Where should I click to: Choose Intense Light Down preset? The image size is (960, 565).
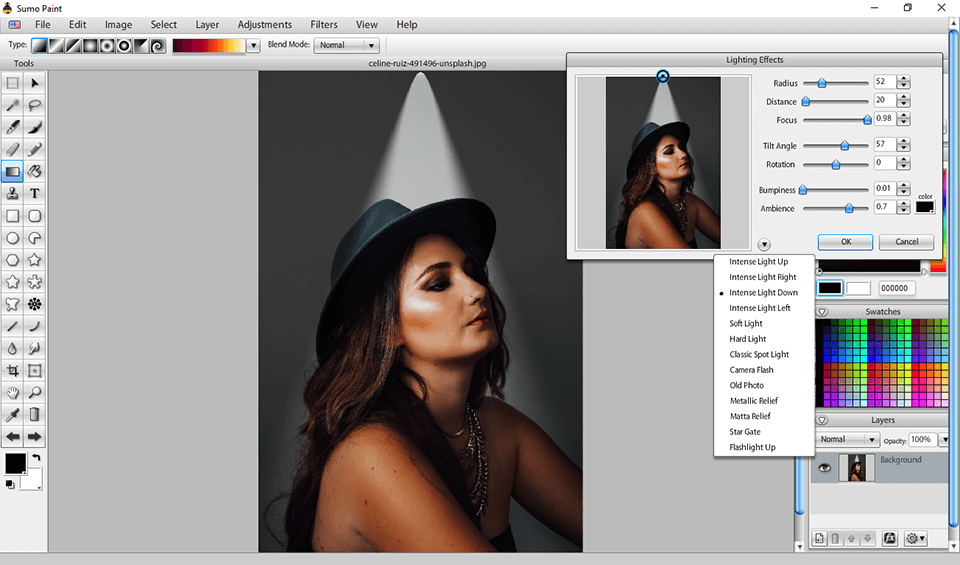[x=764, y=293]
